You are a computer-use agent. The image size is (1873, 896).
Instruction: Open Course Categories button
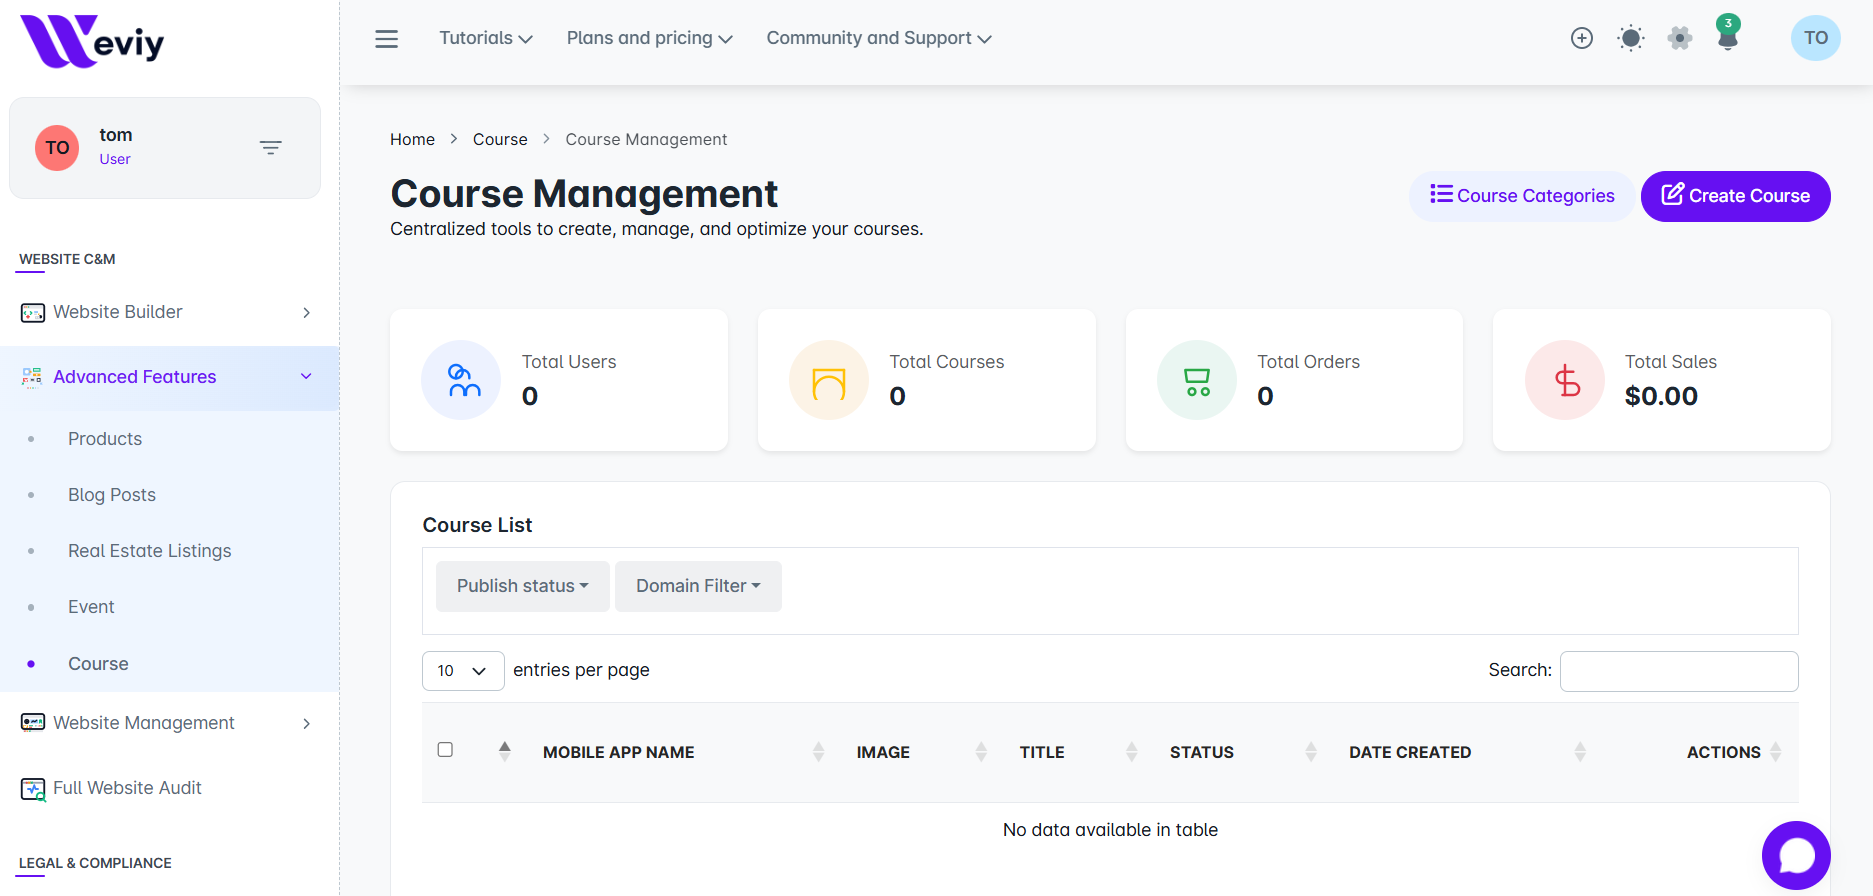click(1522, 196)
